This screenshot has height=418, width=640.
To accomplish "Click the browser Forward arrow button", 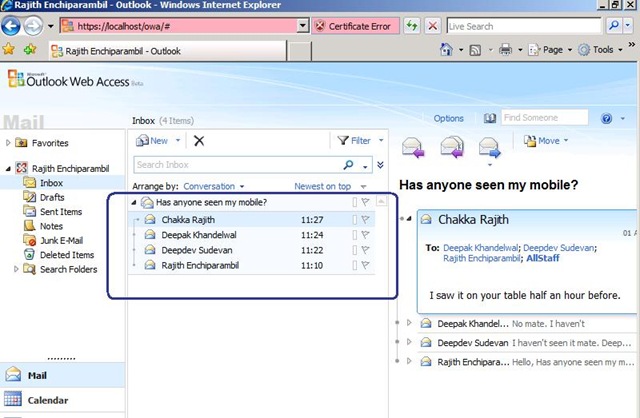I will coord(33,27).
